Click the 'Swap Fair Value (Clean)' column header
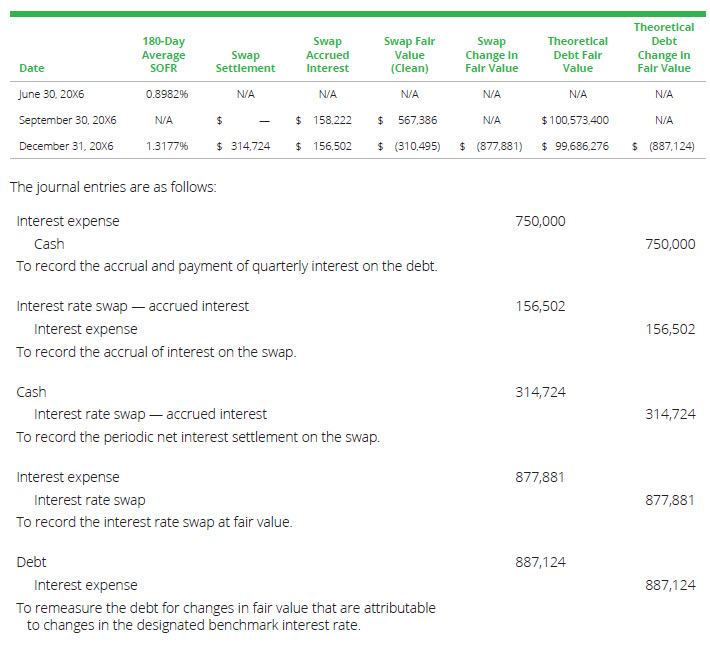The width and height of the screenshot is (710, 645). coord(408,55)
